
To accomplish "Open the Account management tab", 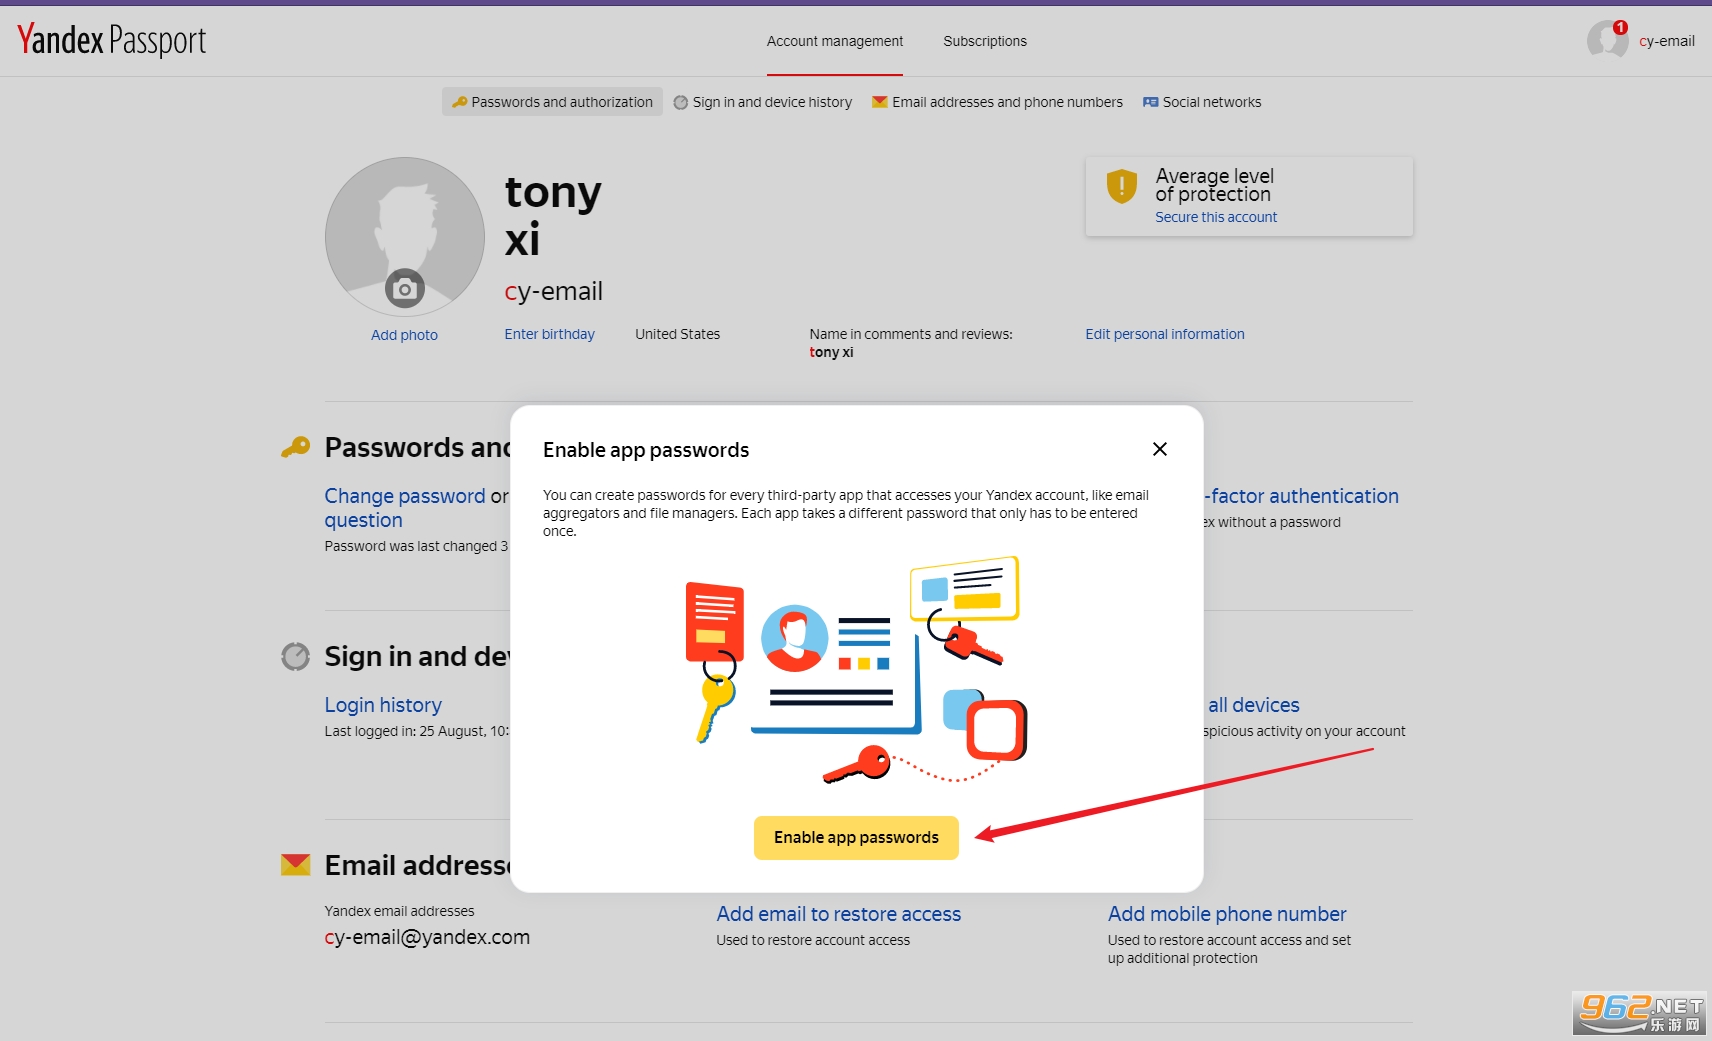I will (x=834, y=41).
